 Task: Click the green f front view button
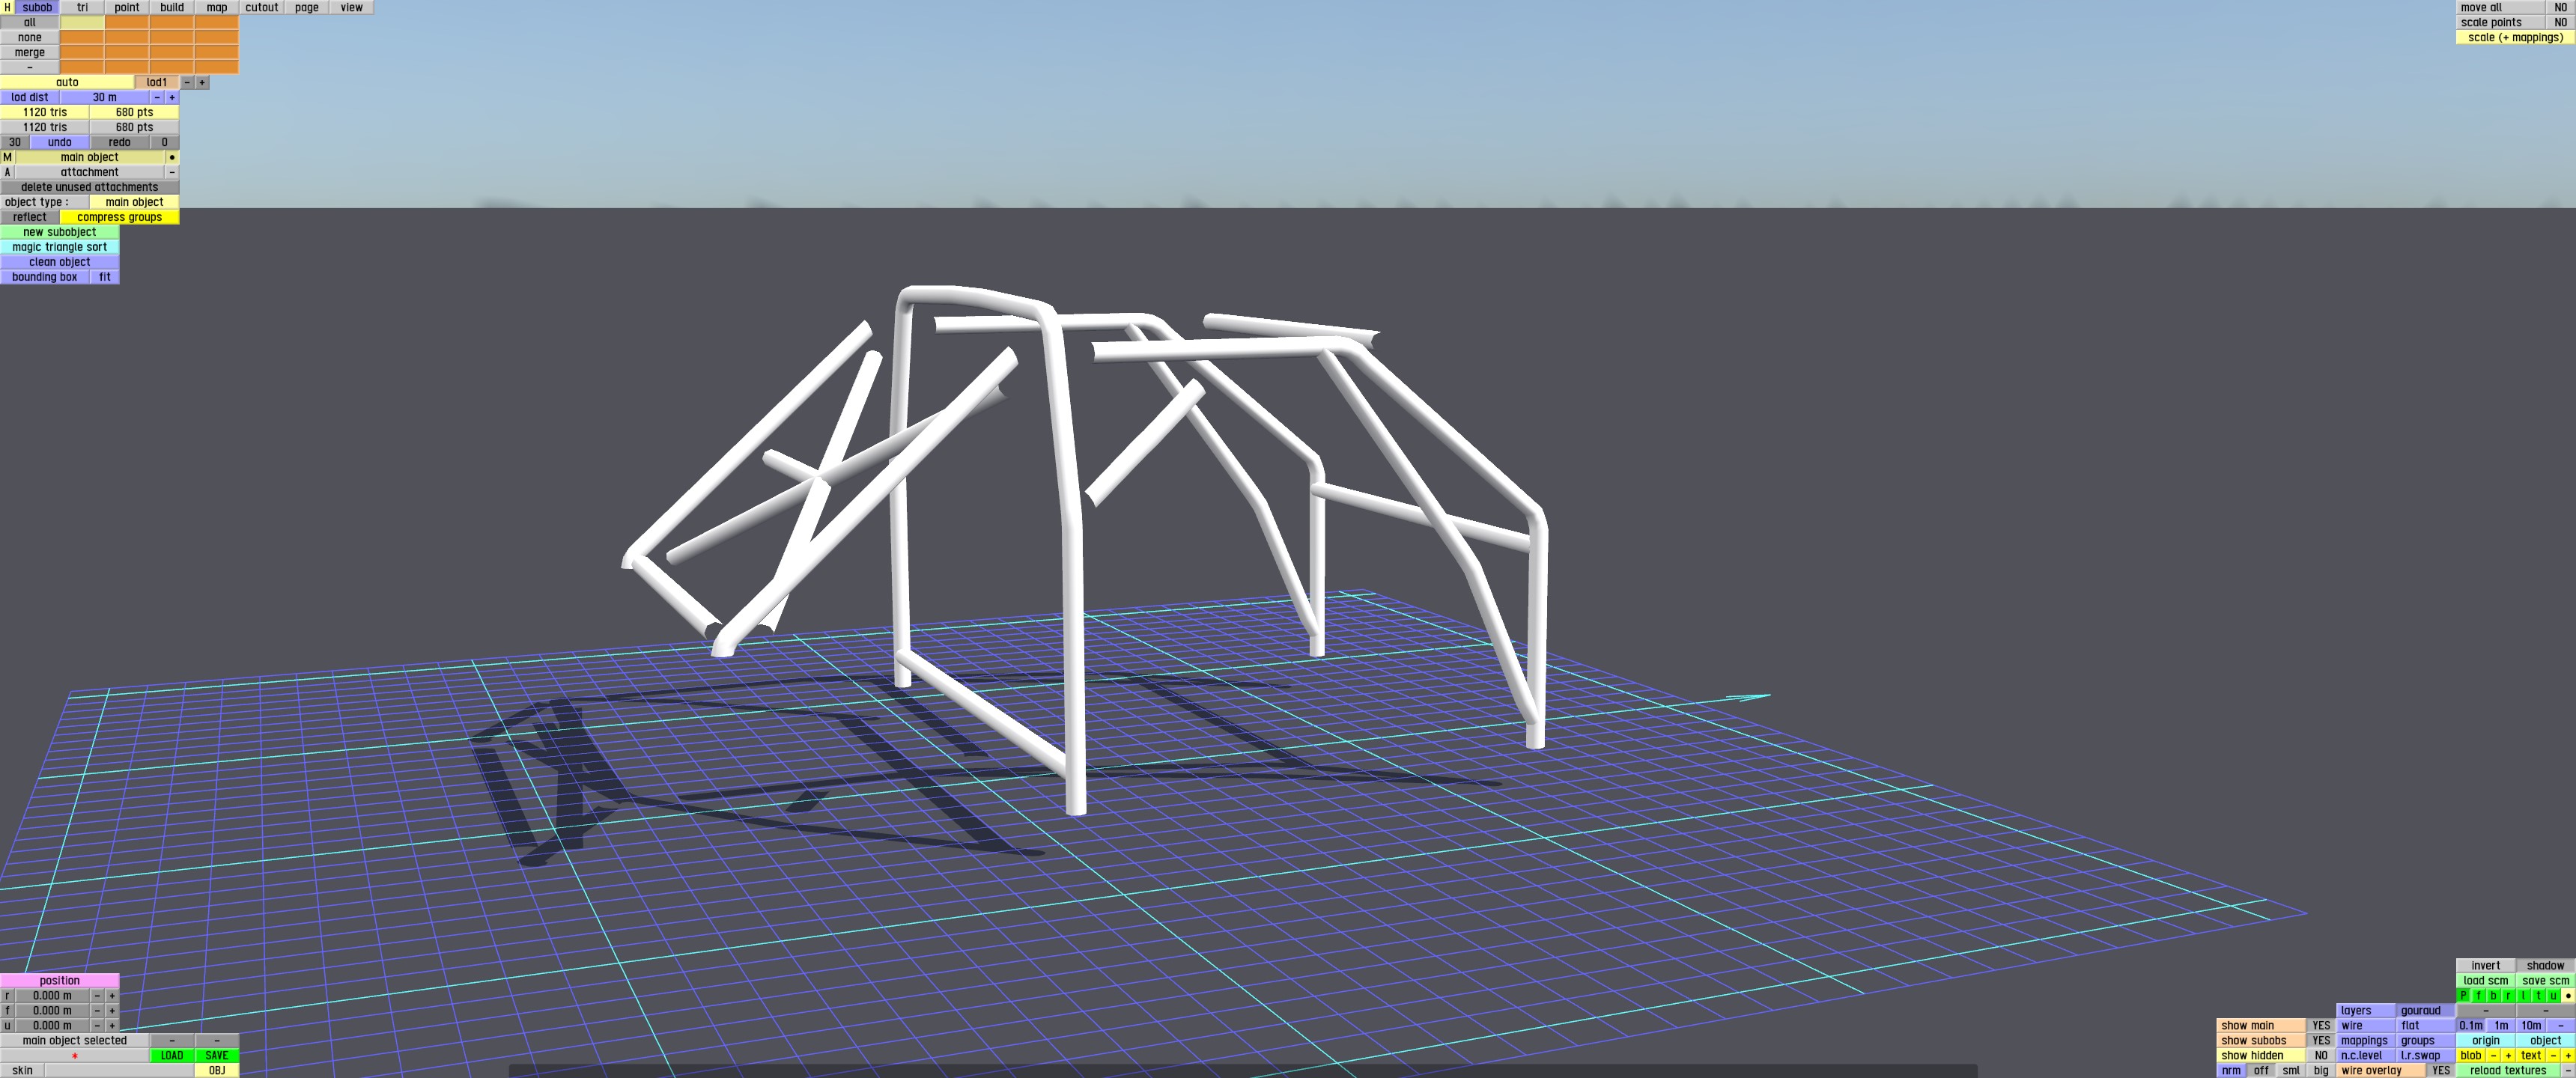(x=2479, y=996)
